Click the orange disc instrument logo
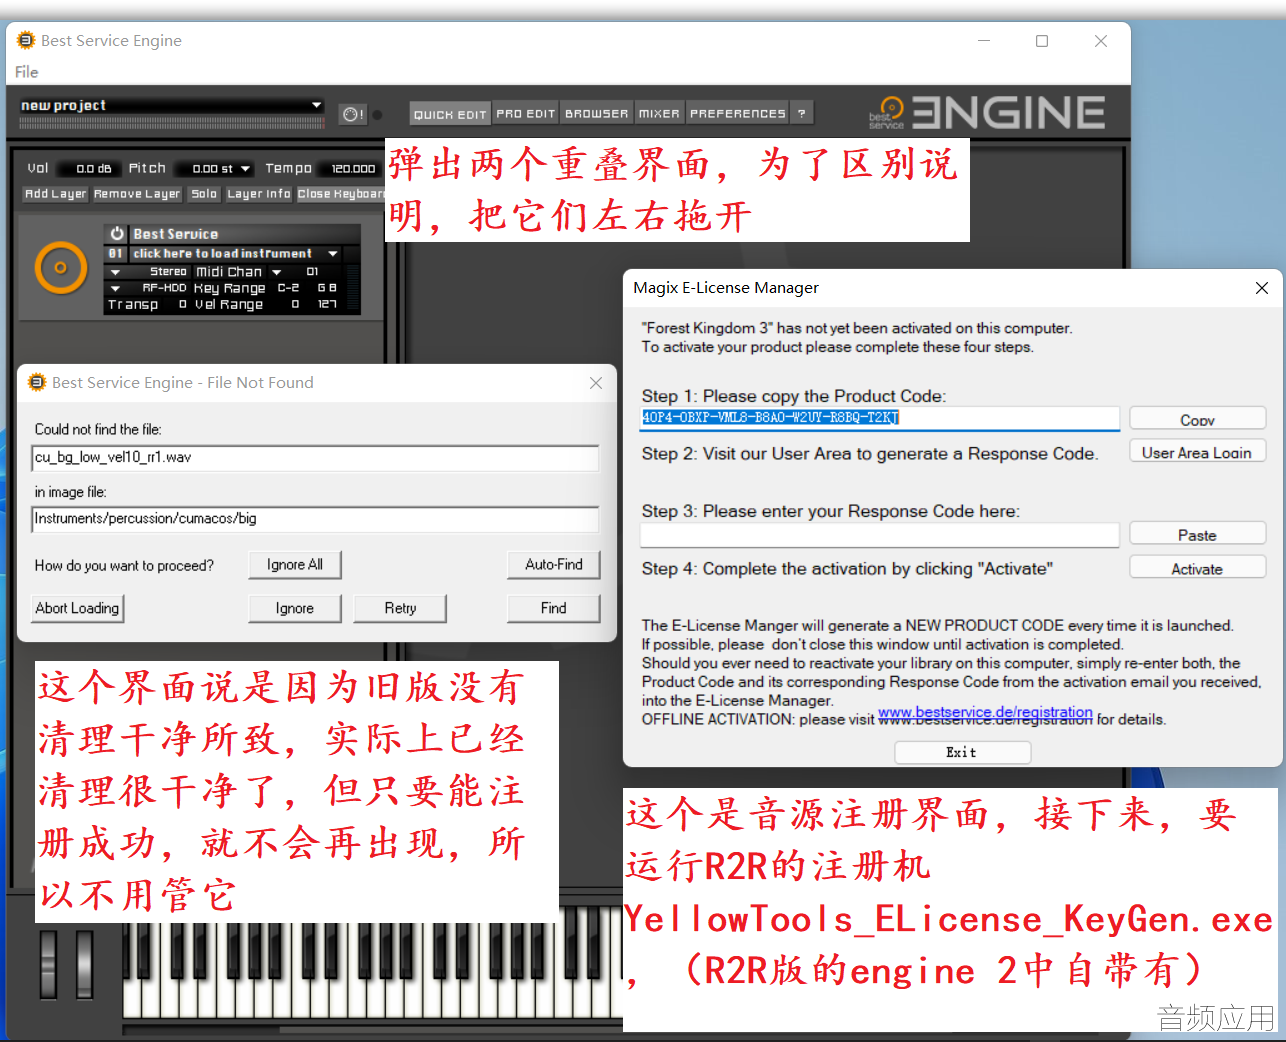The image size is (1286, 1042). pos(61,267)
